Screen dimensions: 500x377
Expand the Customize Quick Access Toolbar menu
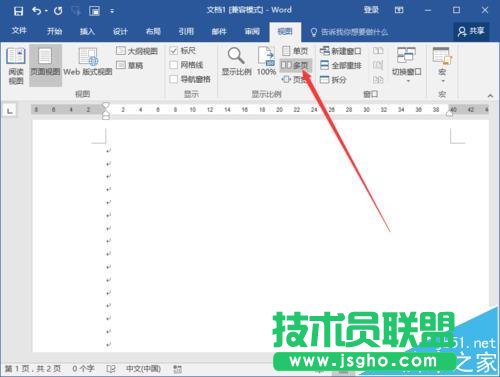coord(112,12)
